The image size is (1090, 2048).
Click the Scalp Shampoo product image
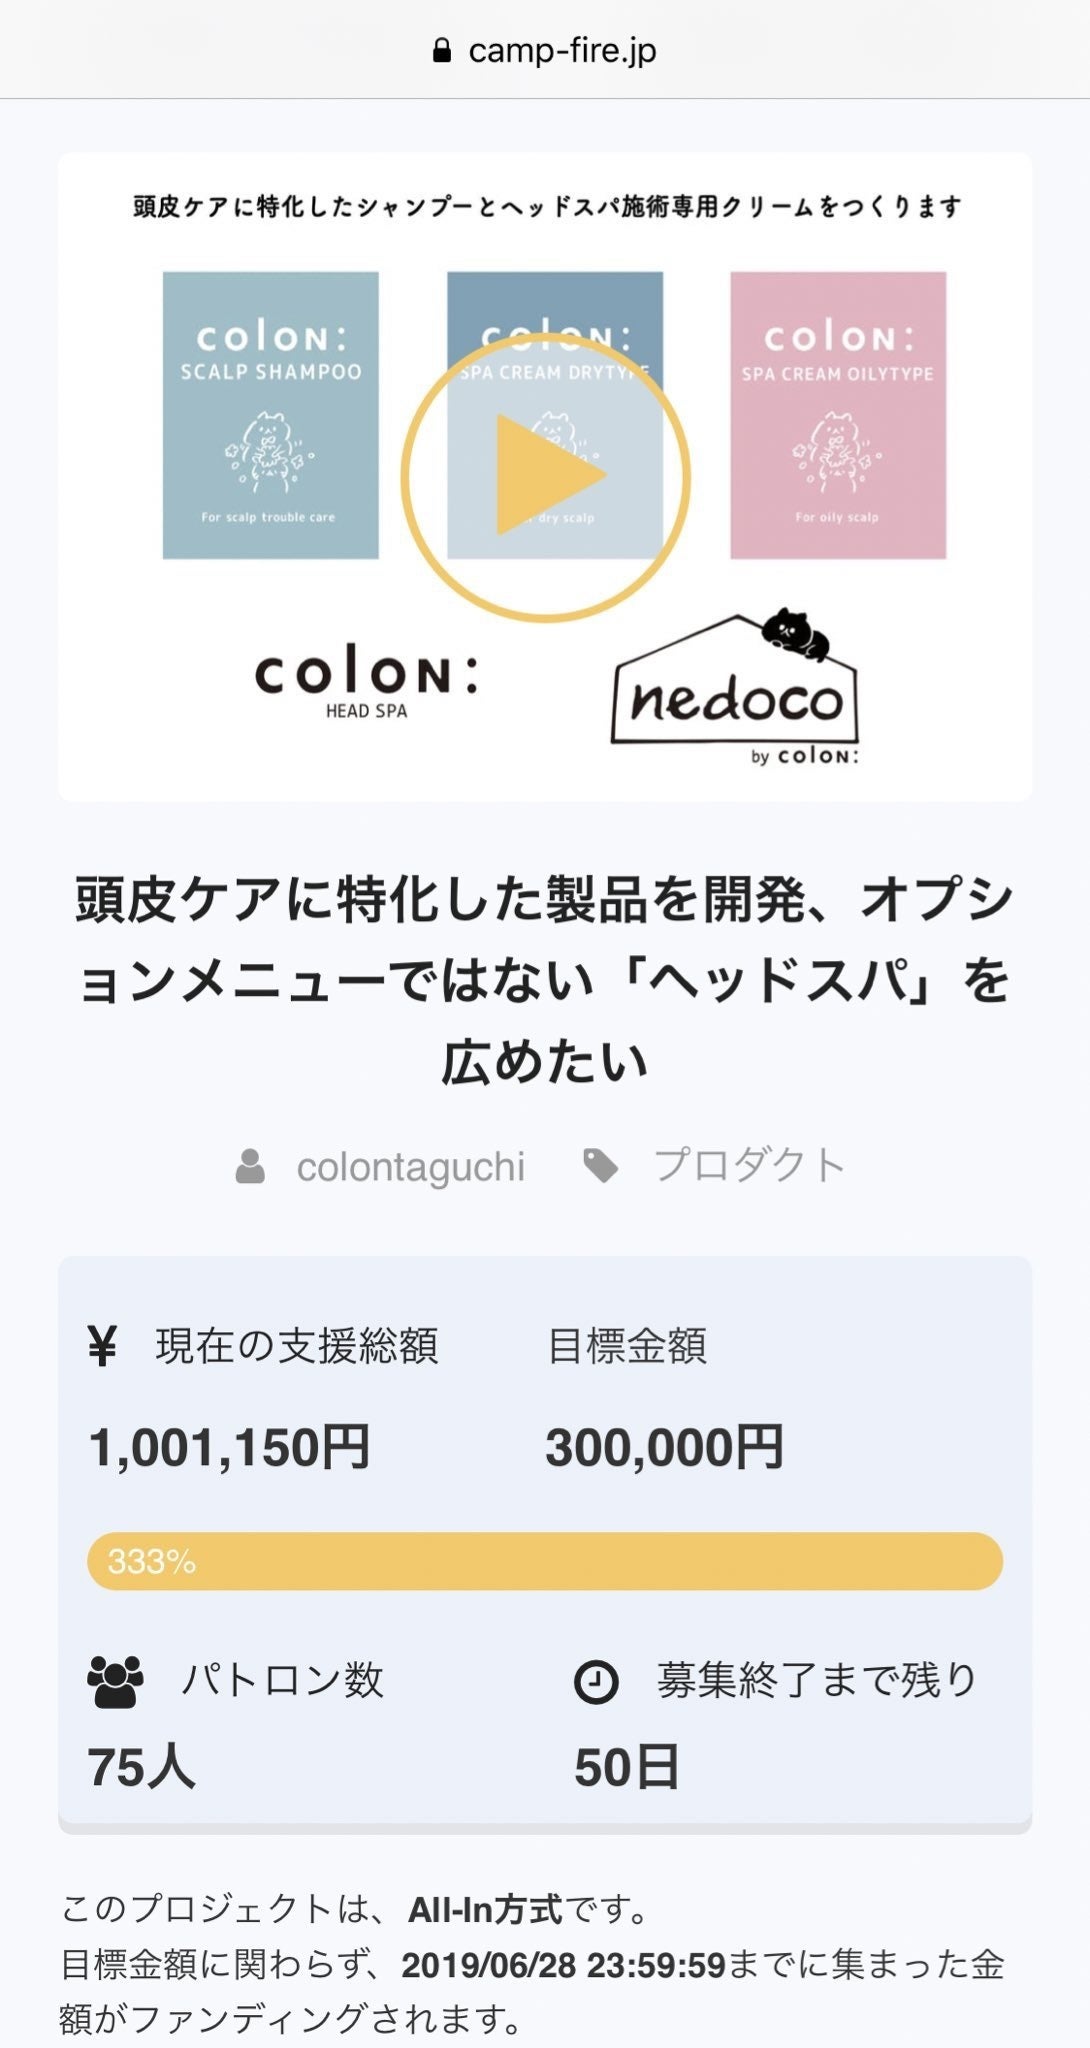[x=271, y=415]
